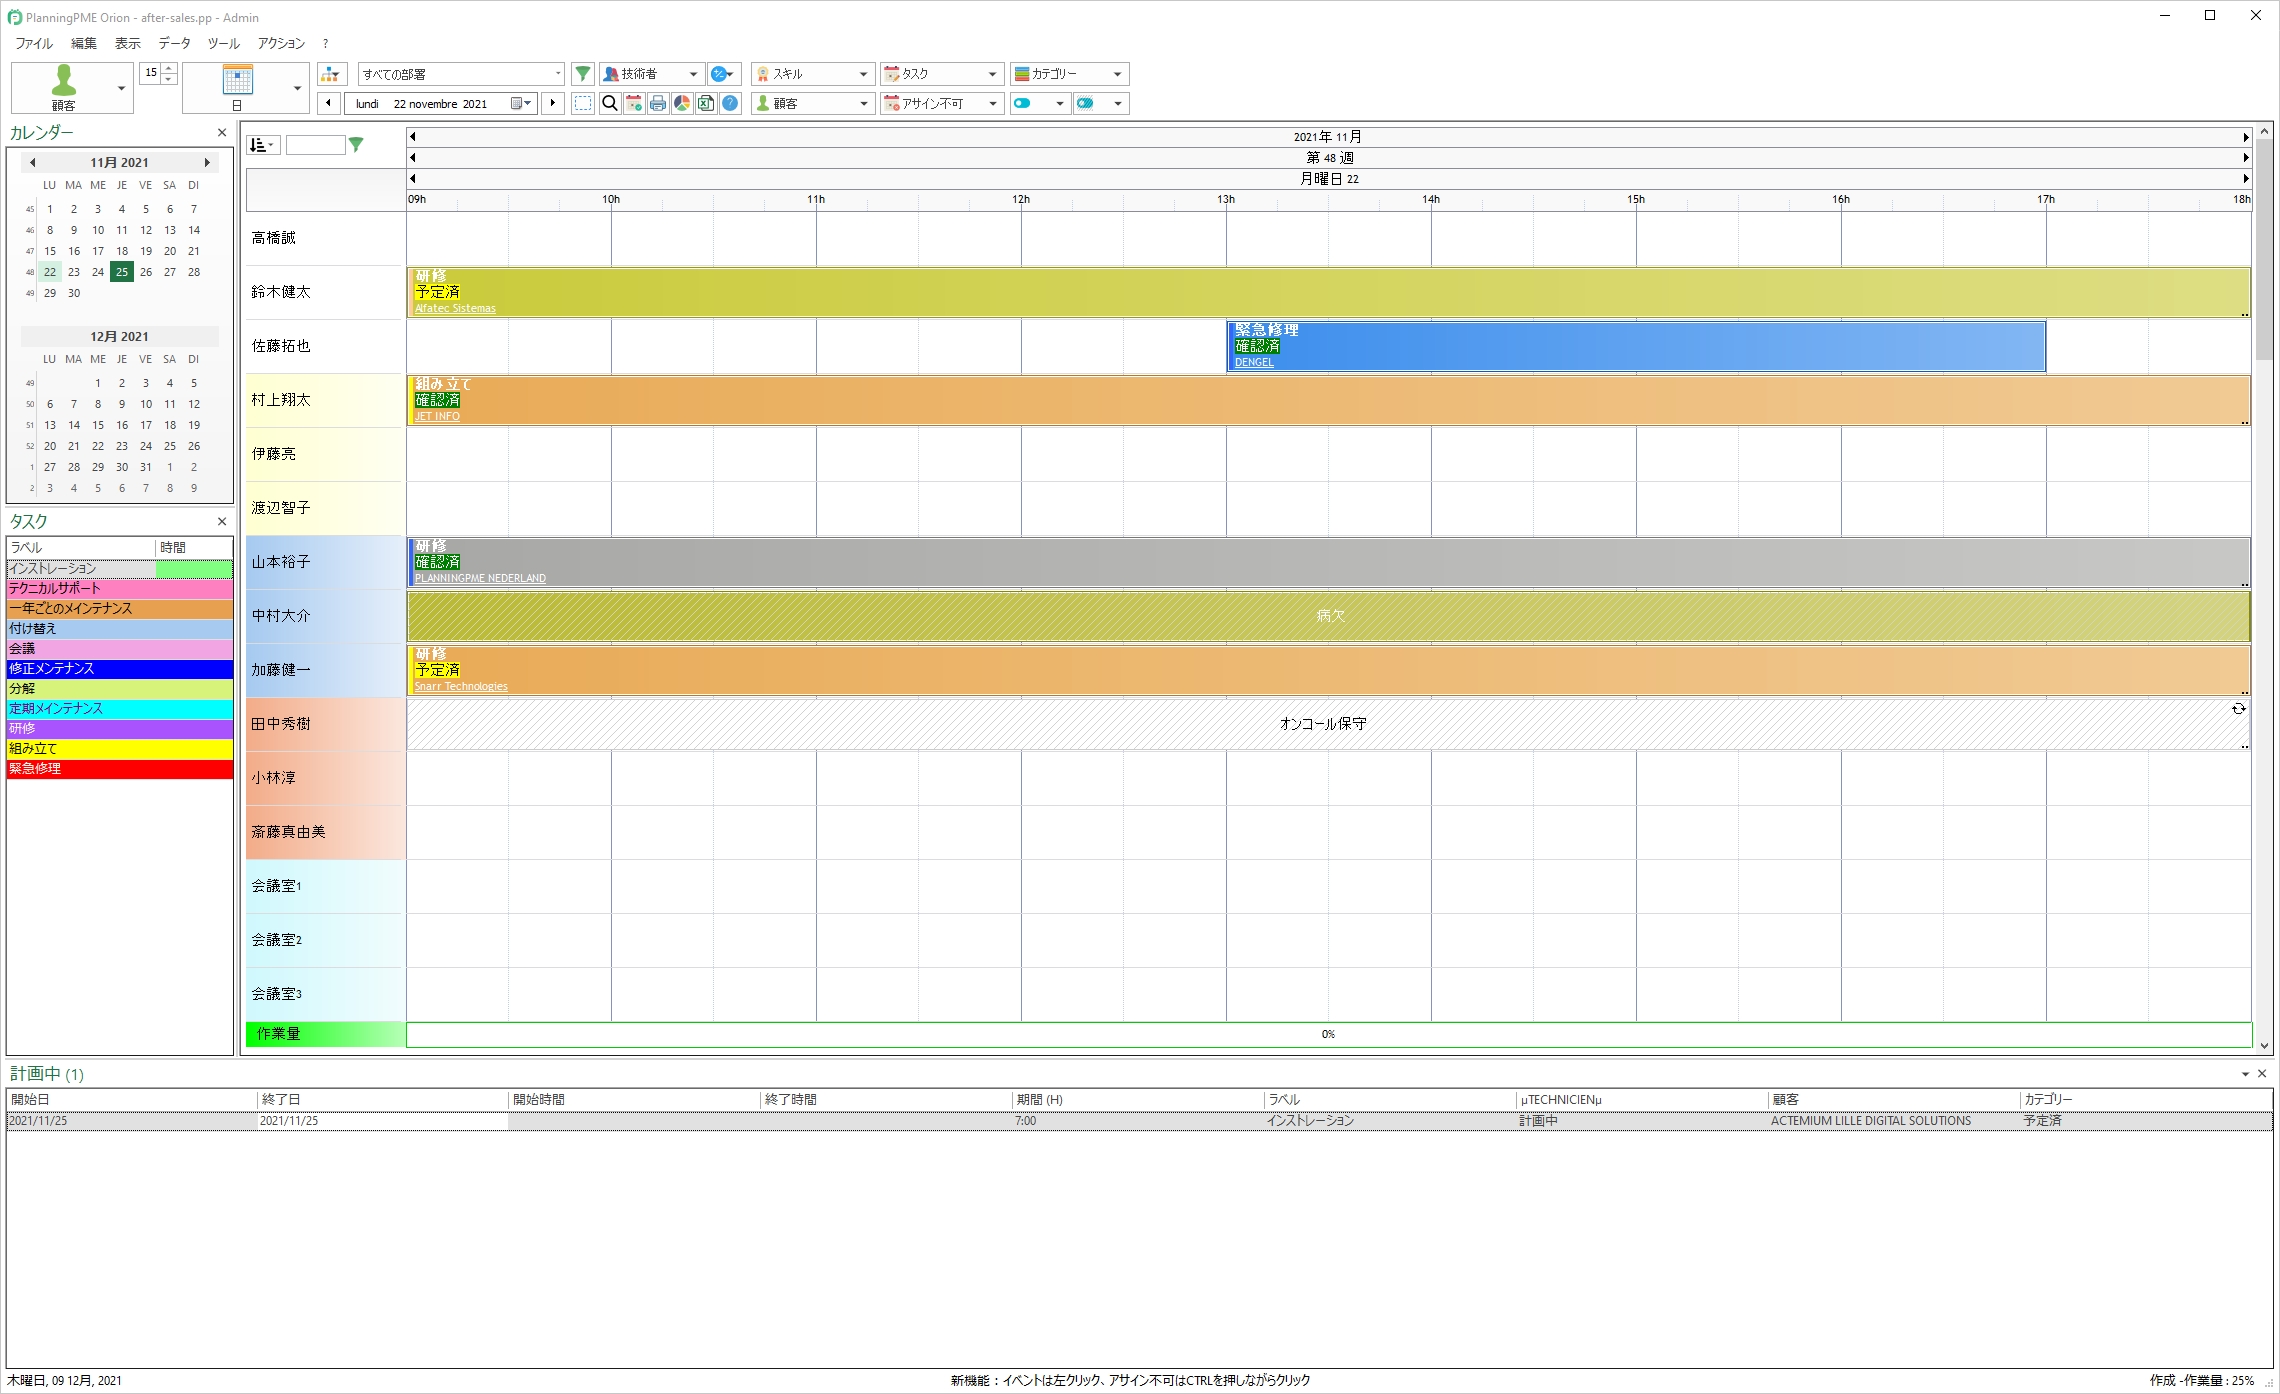Close the 計画中 panel
The width and height of the screenshot is (2280, 1394).
click(2262, 1073)
